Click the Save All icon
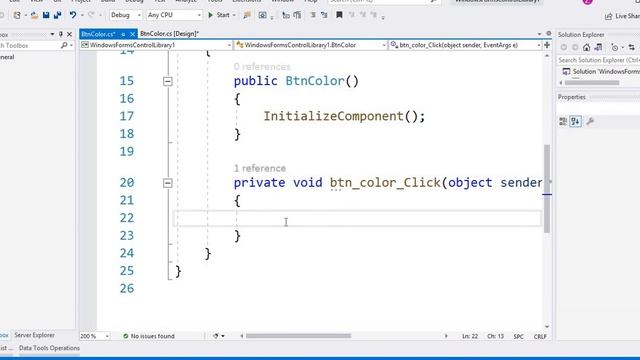 click(x=57, y=15)
